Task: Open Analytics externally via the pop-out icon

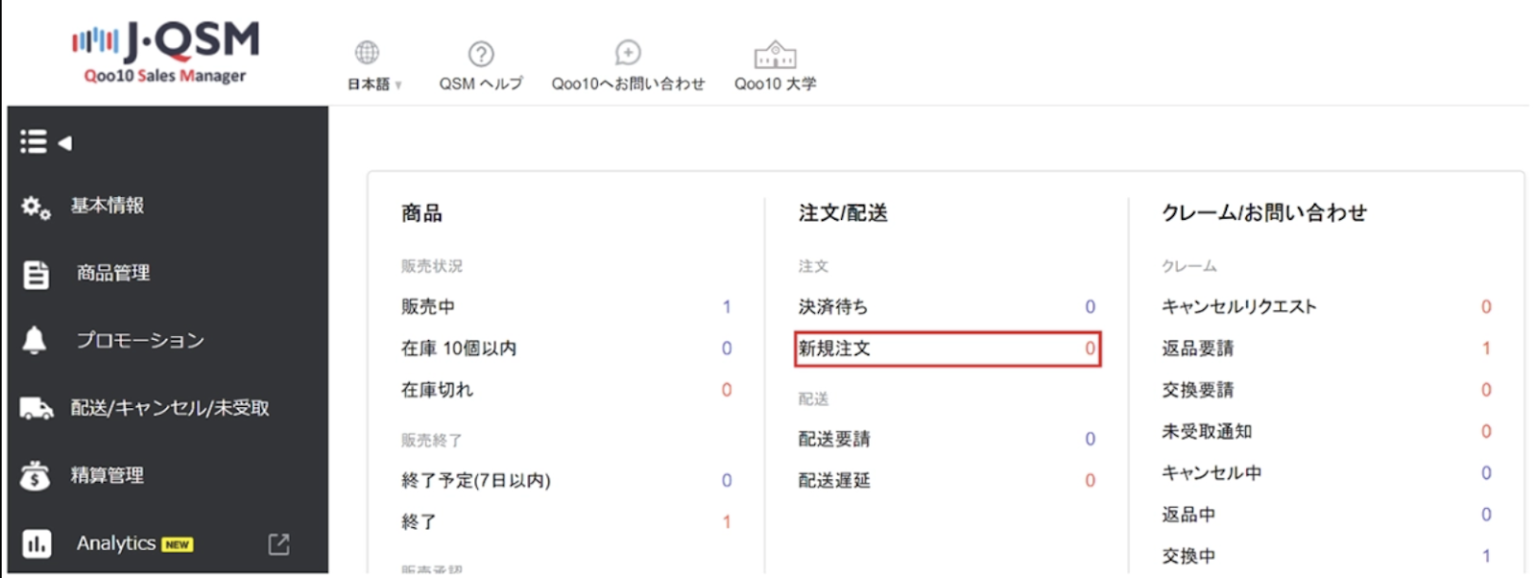Action: (x=279, y=543)
